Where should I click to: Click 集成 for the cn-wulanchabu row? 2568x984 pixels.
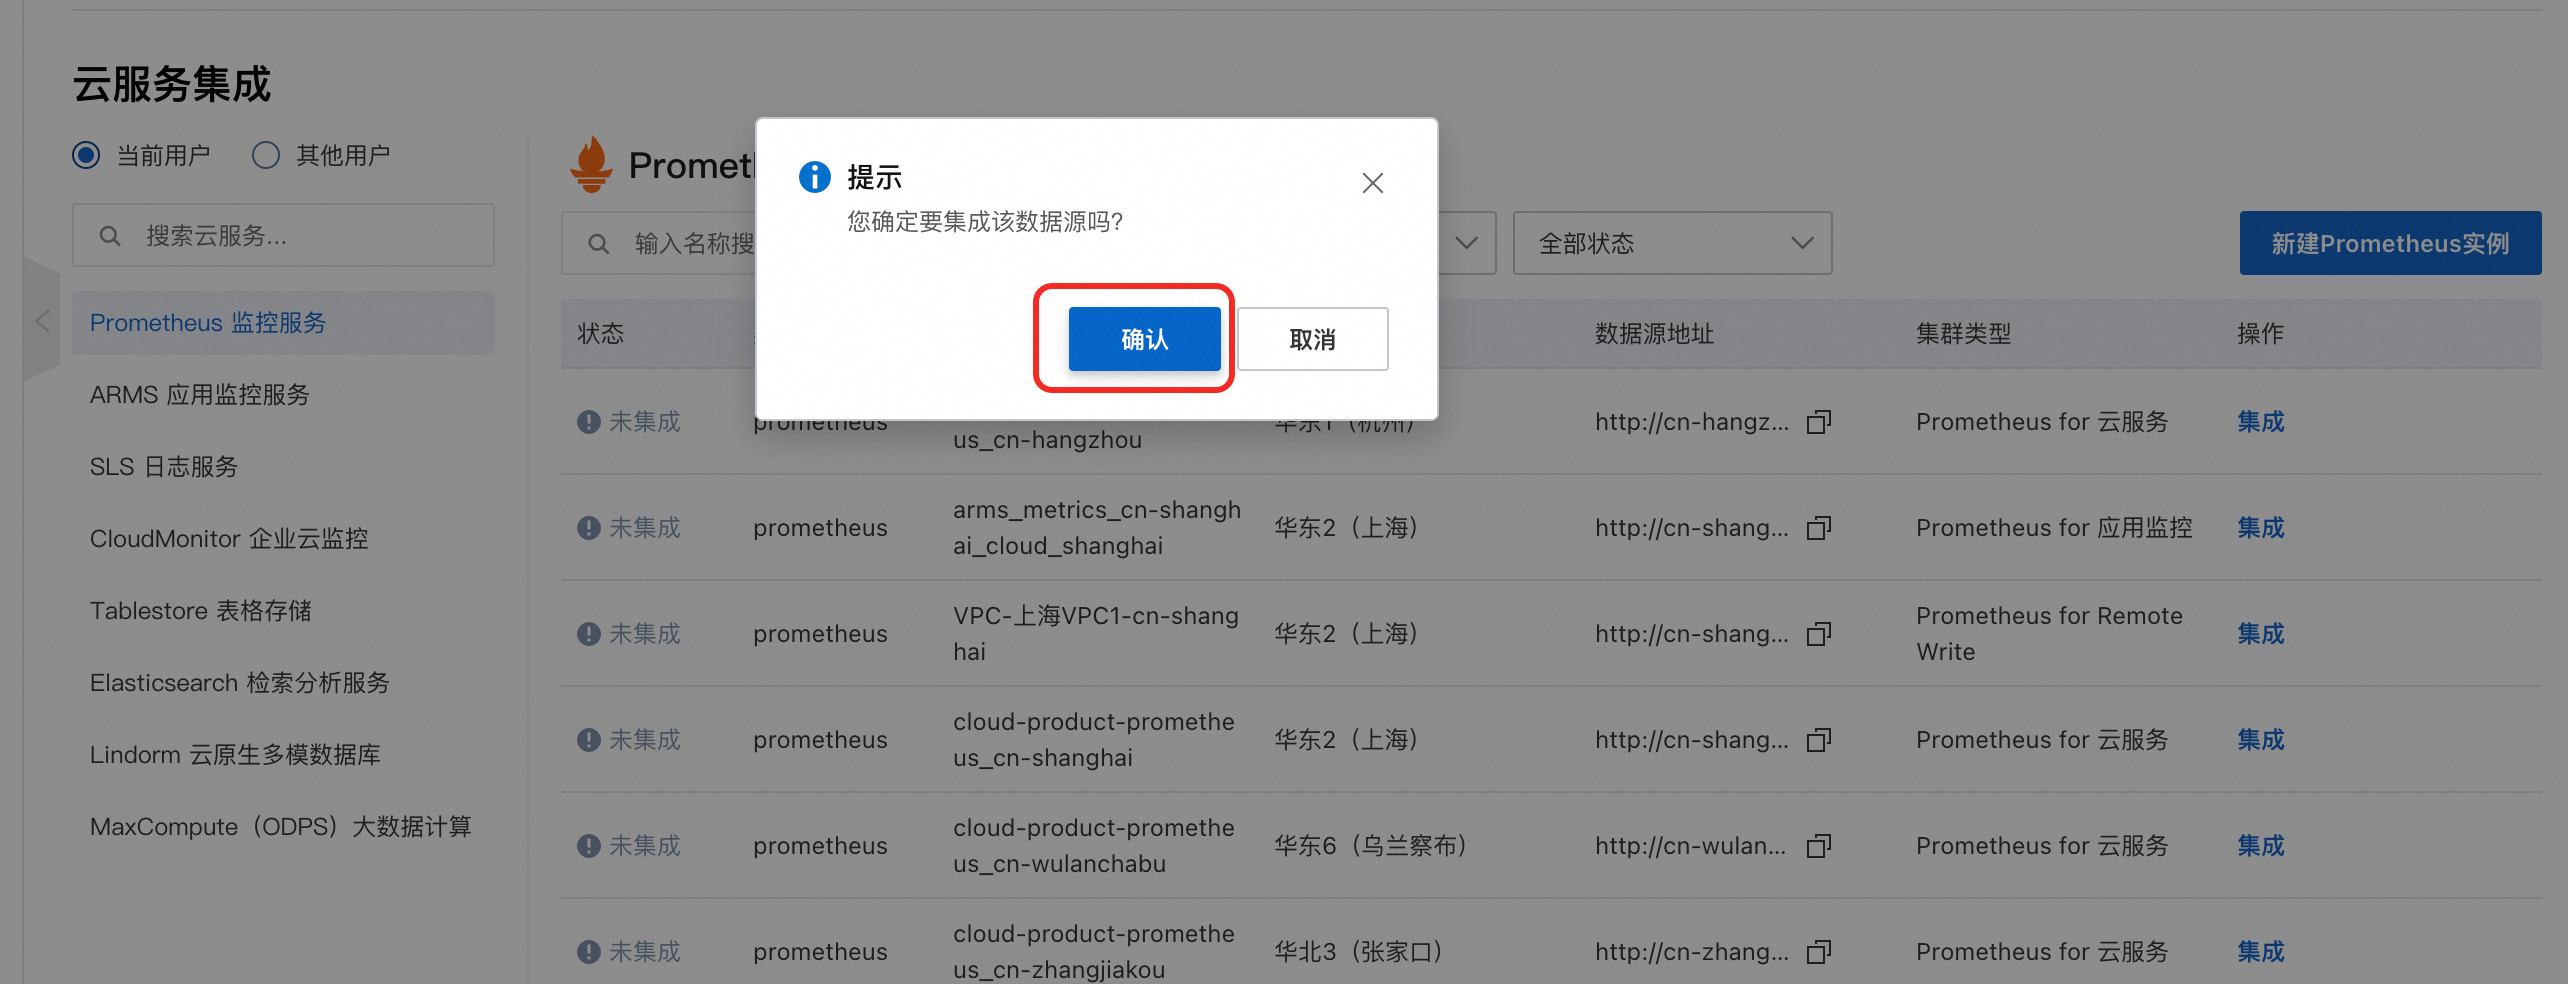tap(2261, 846)
